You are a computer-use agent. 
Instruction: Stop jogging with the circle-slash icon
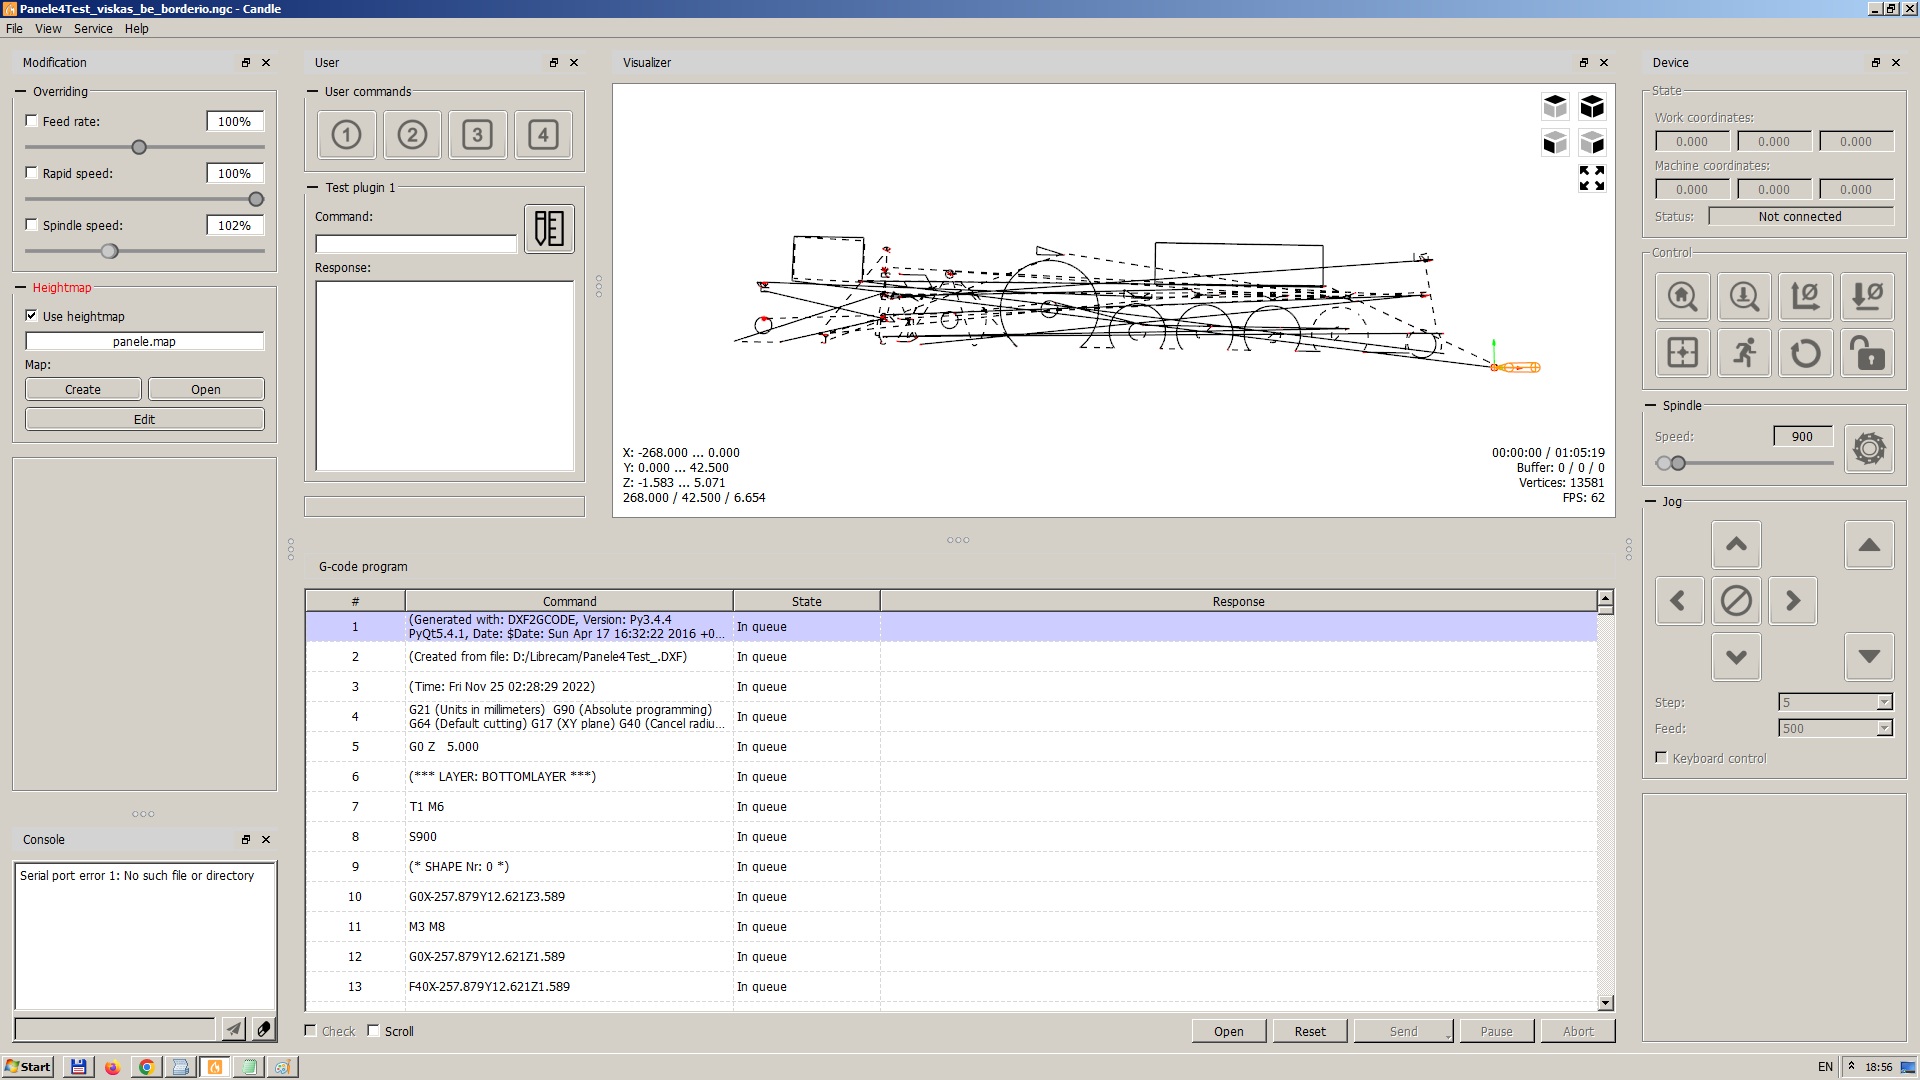click(1736, 601)
